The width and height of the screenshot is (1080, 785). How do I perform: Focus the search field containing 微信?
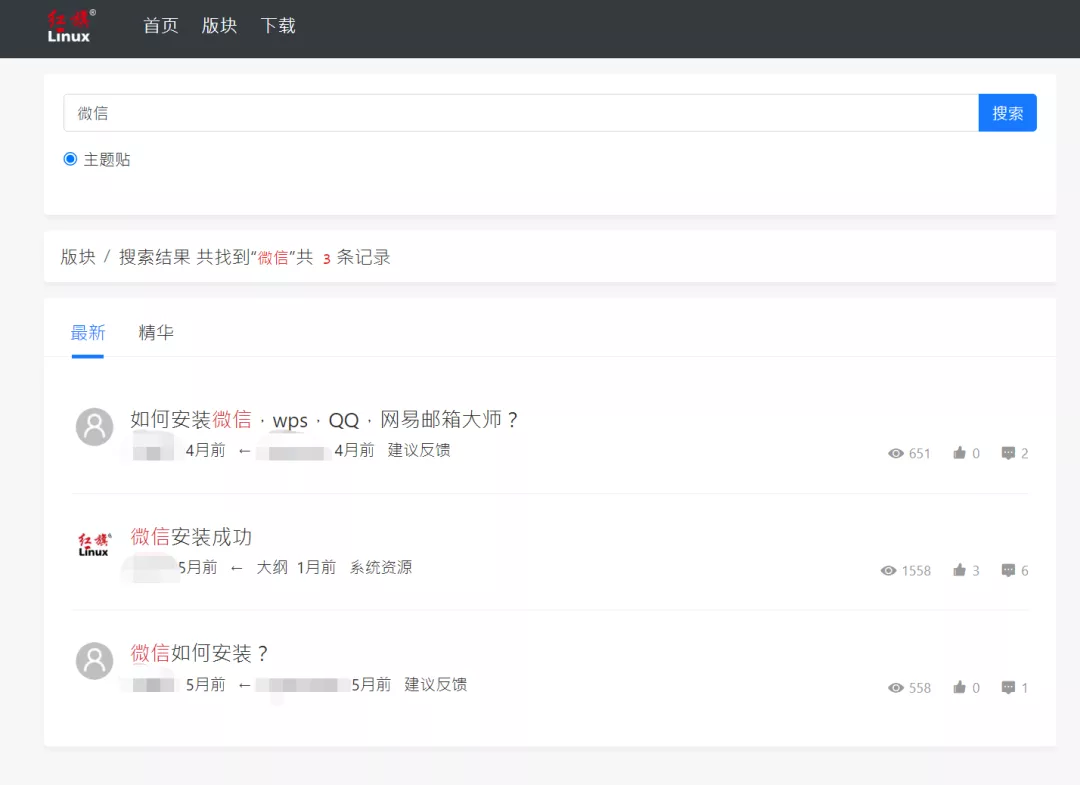point(521,113)
